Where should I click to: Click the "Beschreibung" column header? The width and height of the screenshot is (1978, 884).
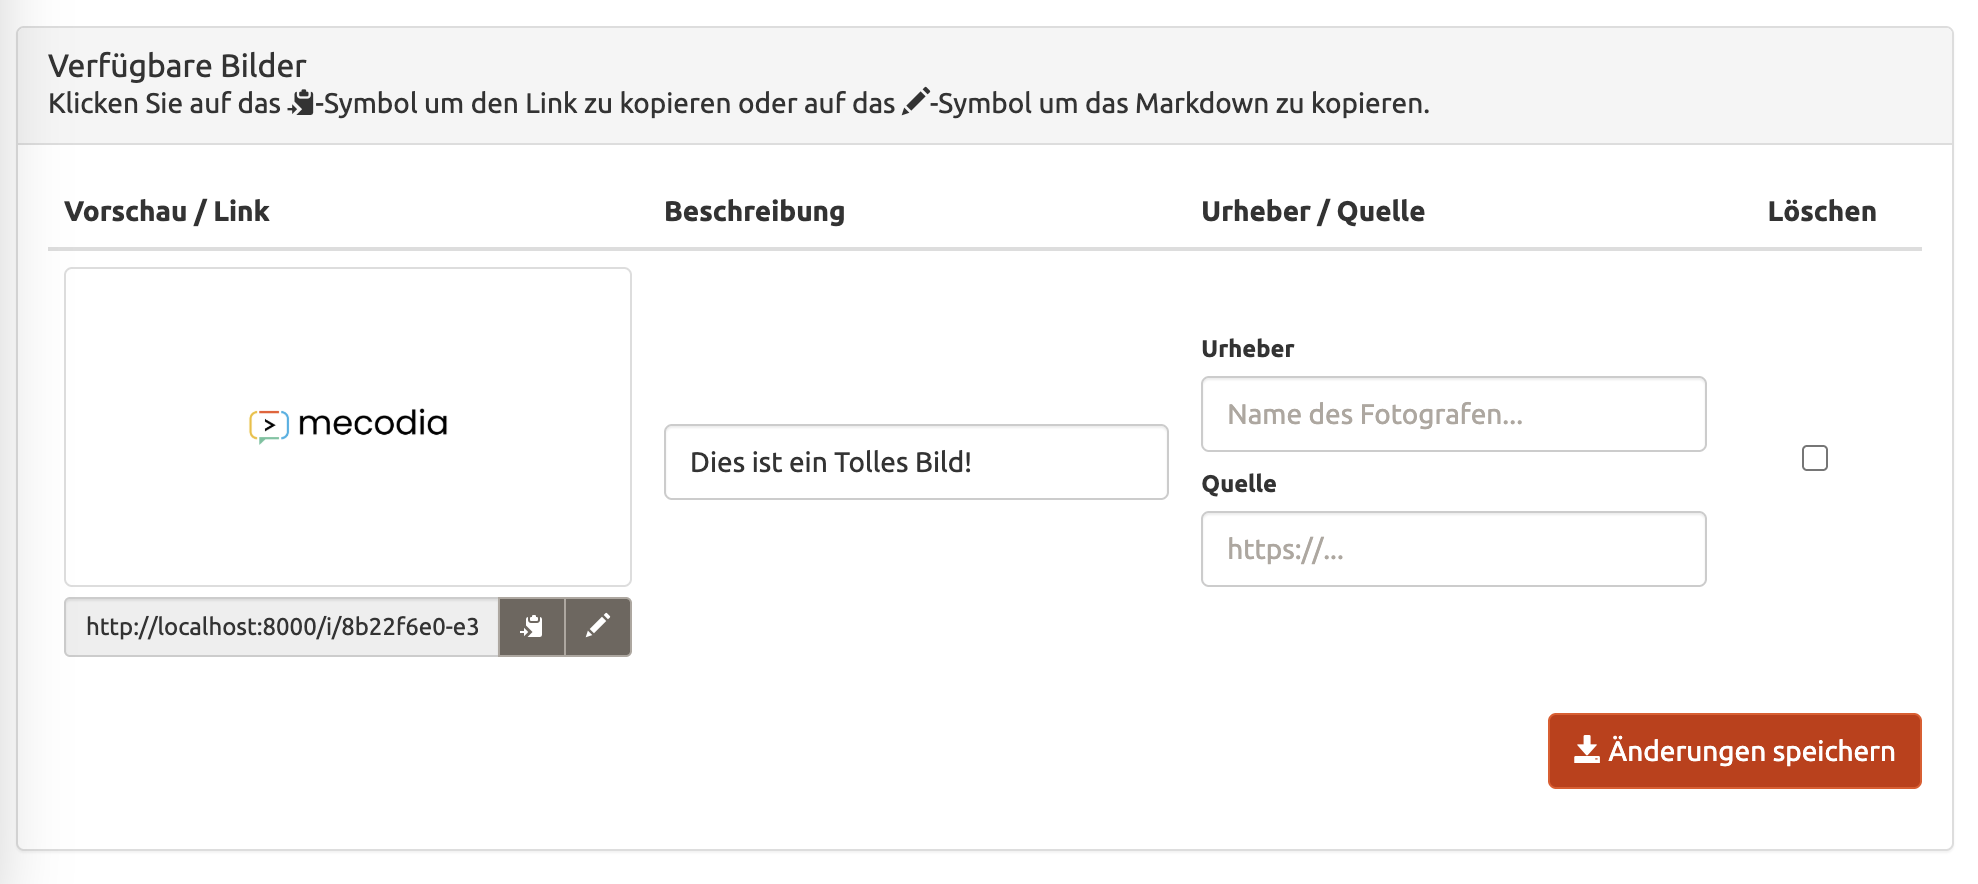click(754, 212)
